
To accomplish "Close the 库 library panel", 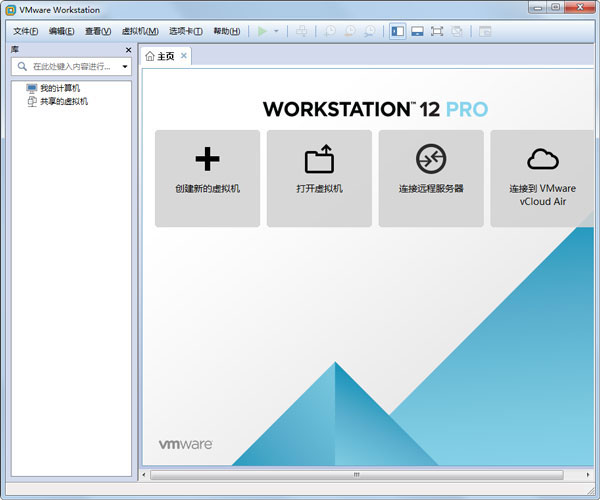I will (128, 49).
